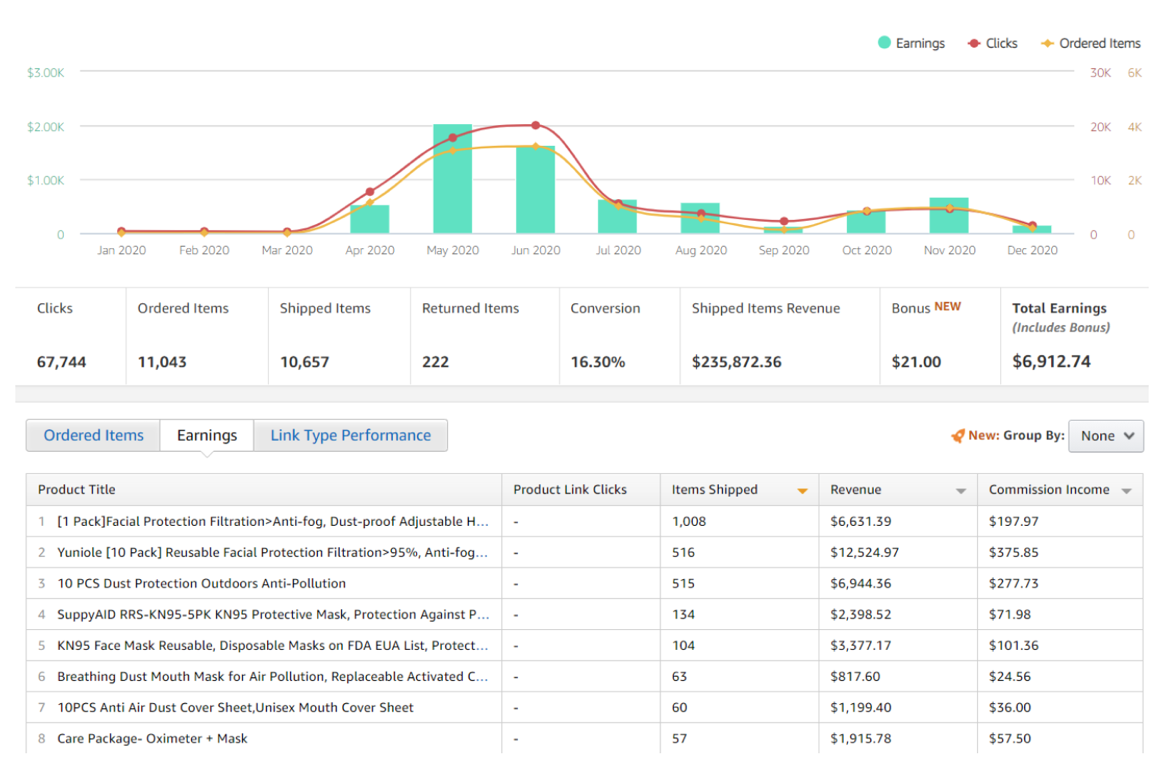Click the Product Link Clicks column header
This screenshot has height=776, width=1170.
click(570, 490)
